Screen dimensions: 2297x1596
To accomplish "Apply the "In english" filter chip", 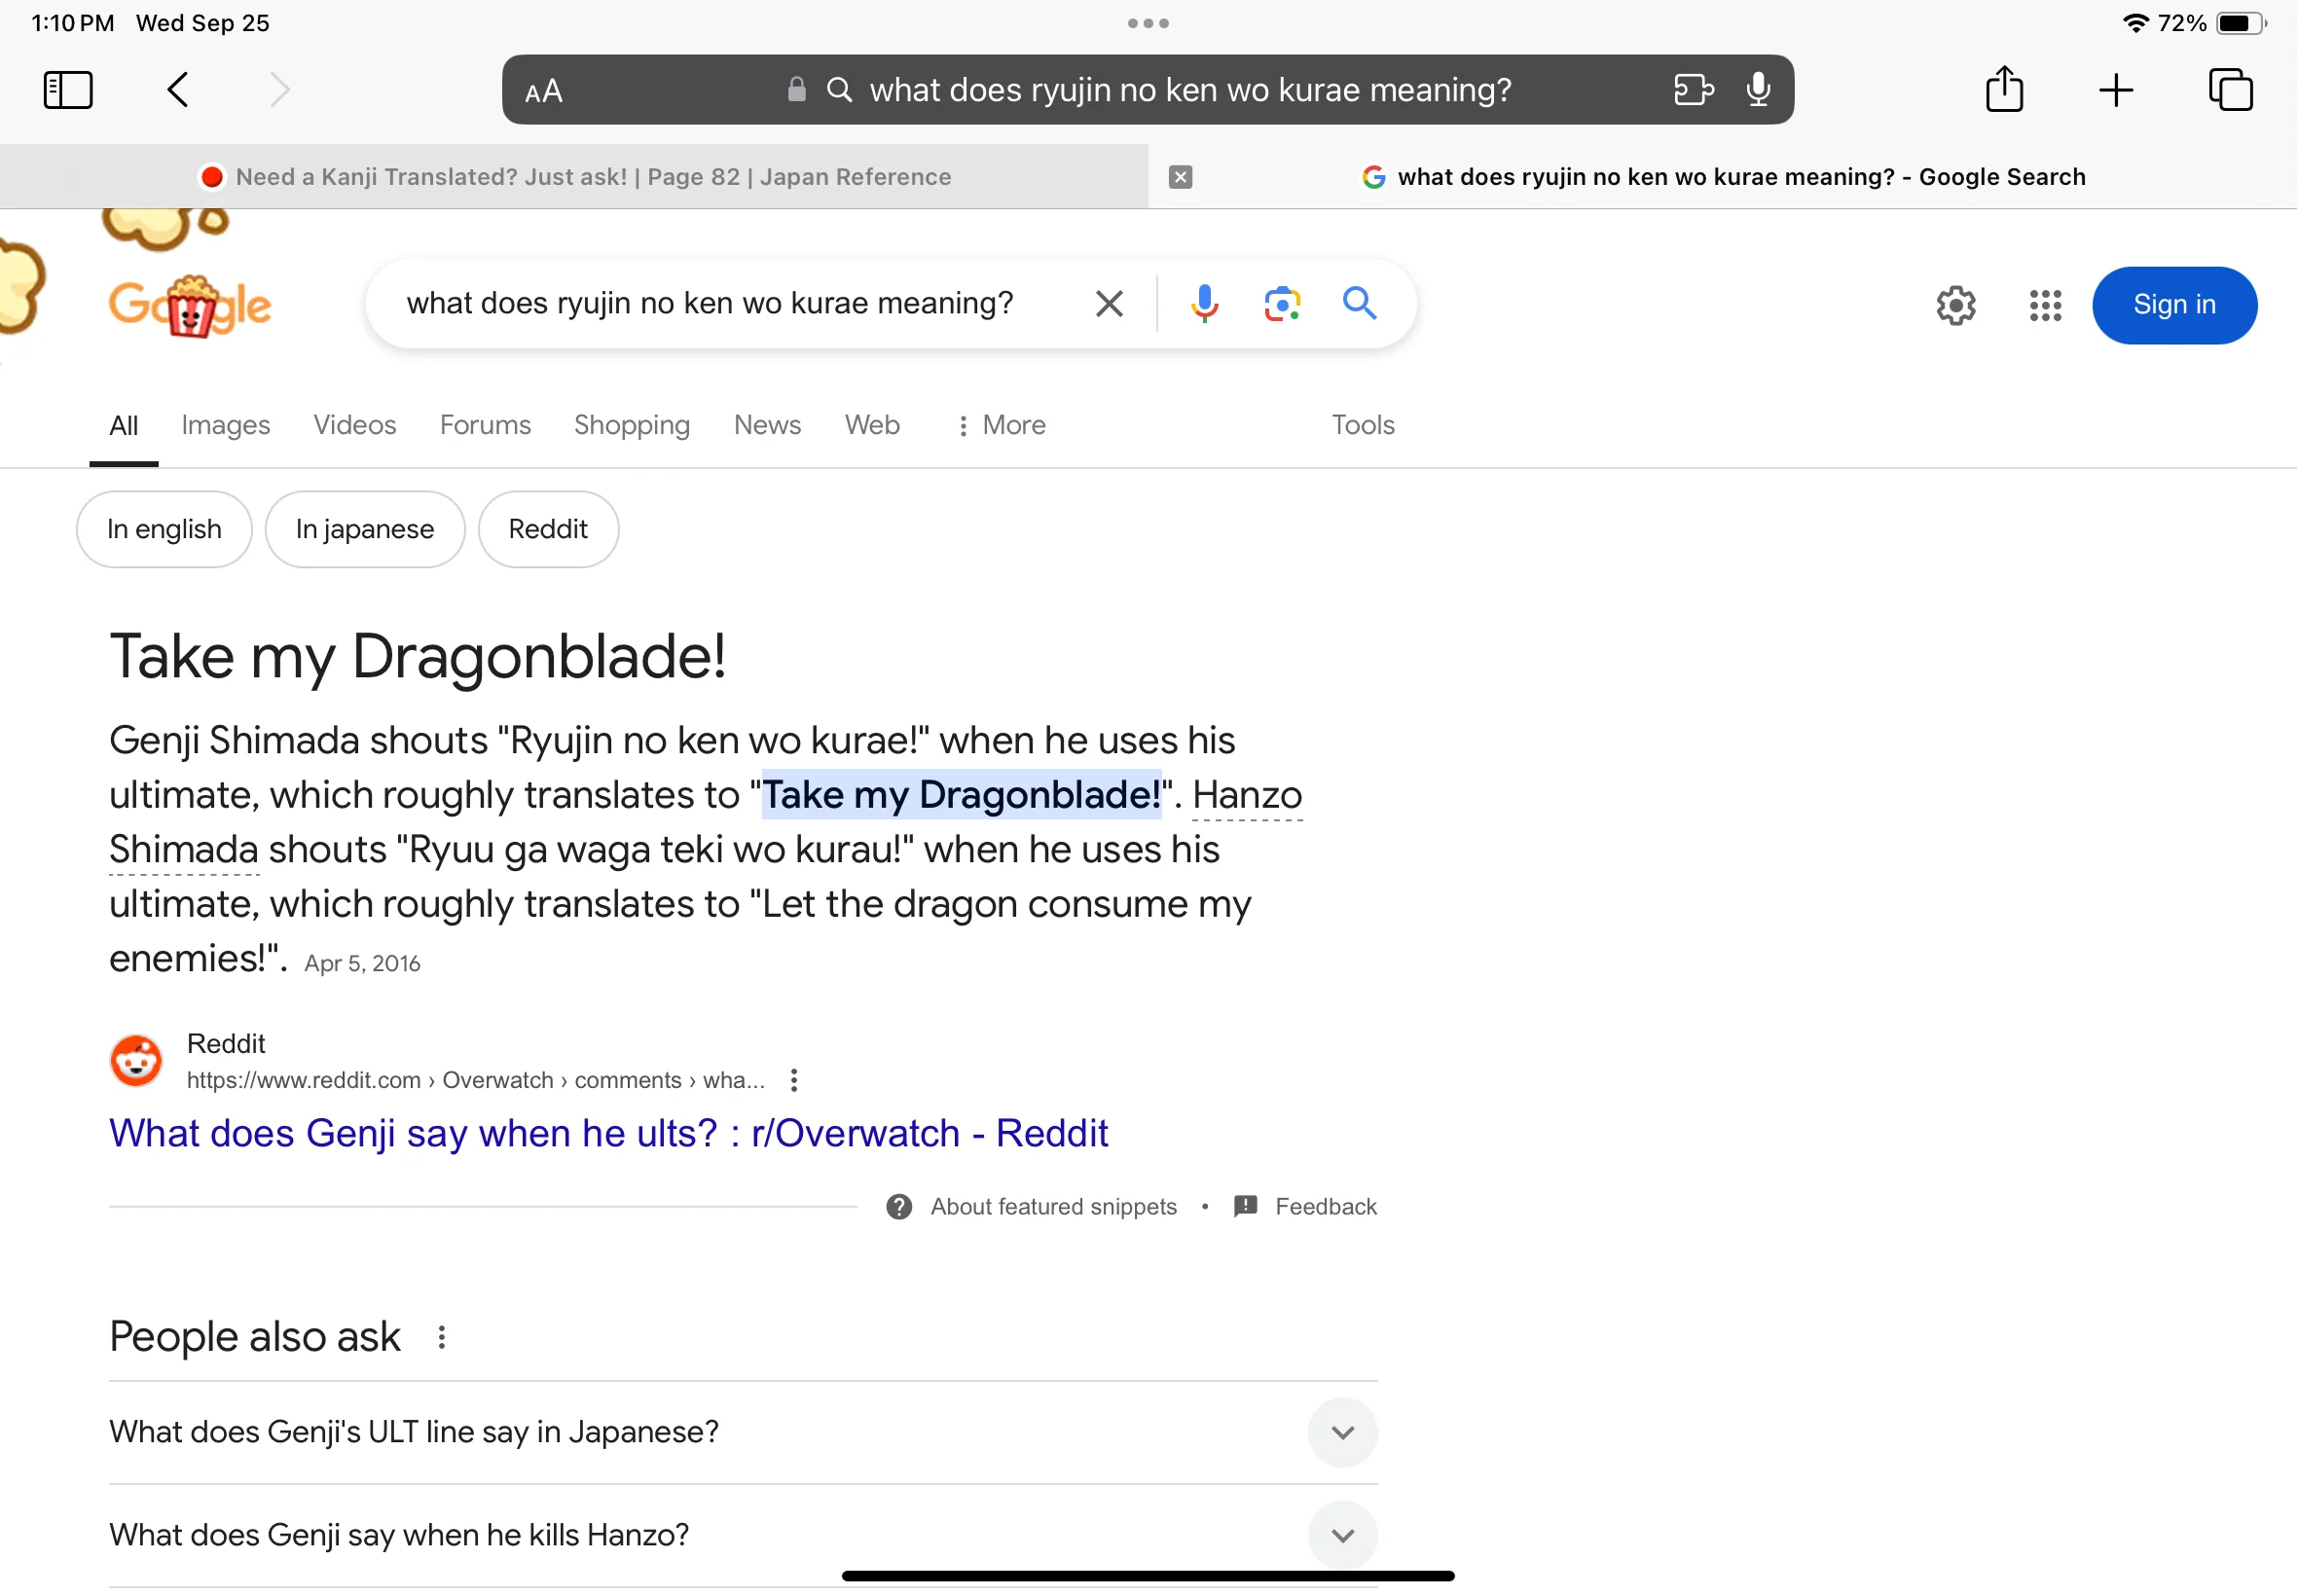I will click(164, 530).
